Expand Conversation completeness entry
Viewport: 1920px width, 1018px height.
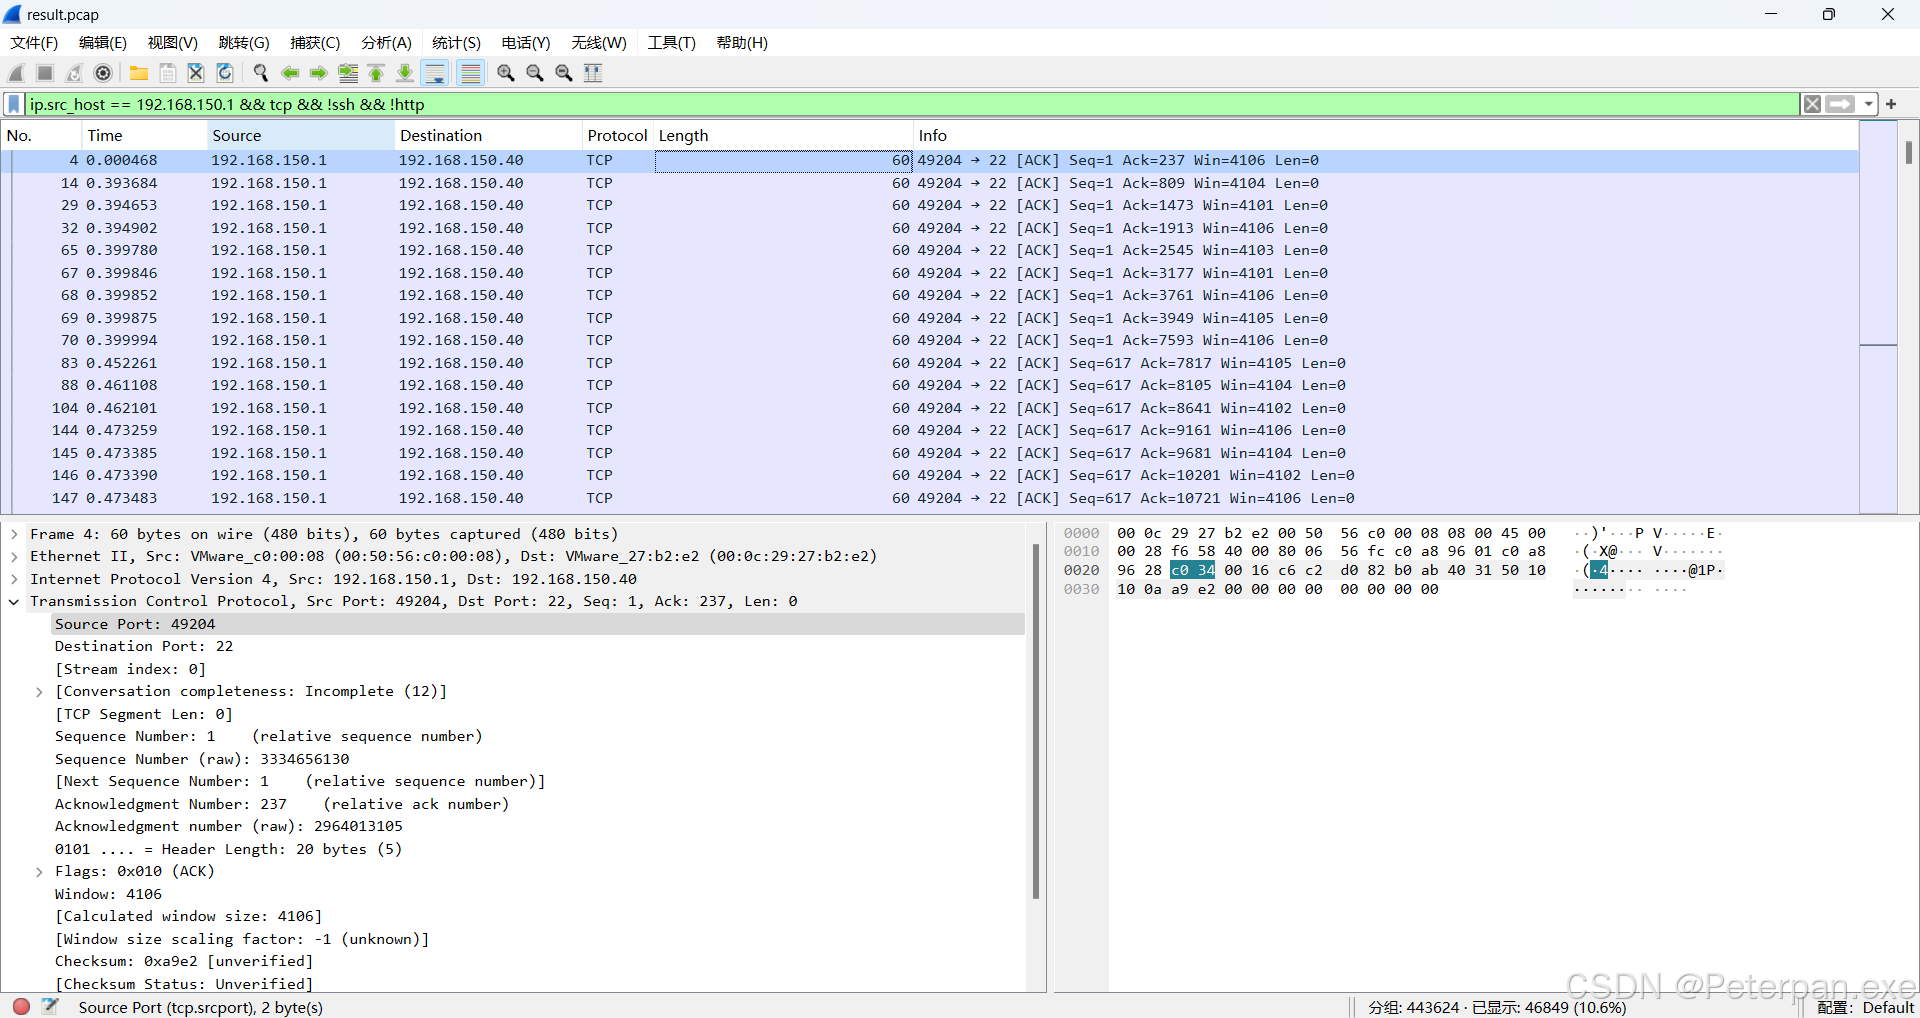click(39, 692)
